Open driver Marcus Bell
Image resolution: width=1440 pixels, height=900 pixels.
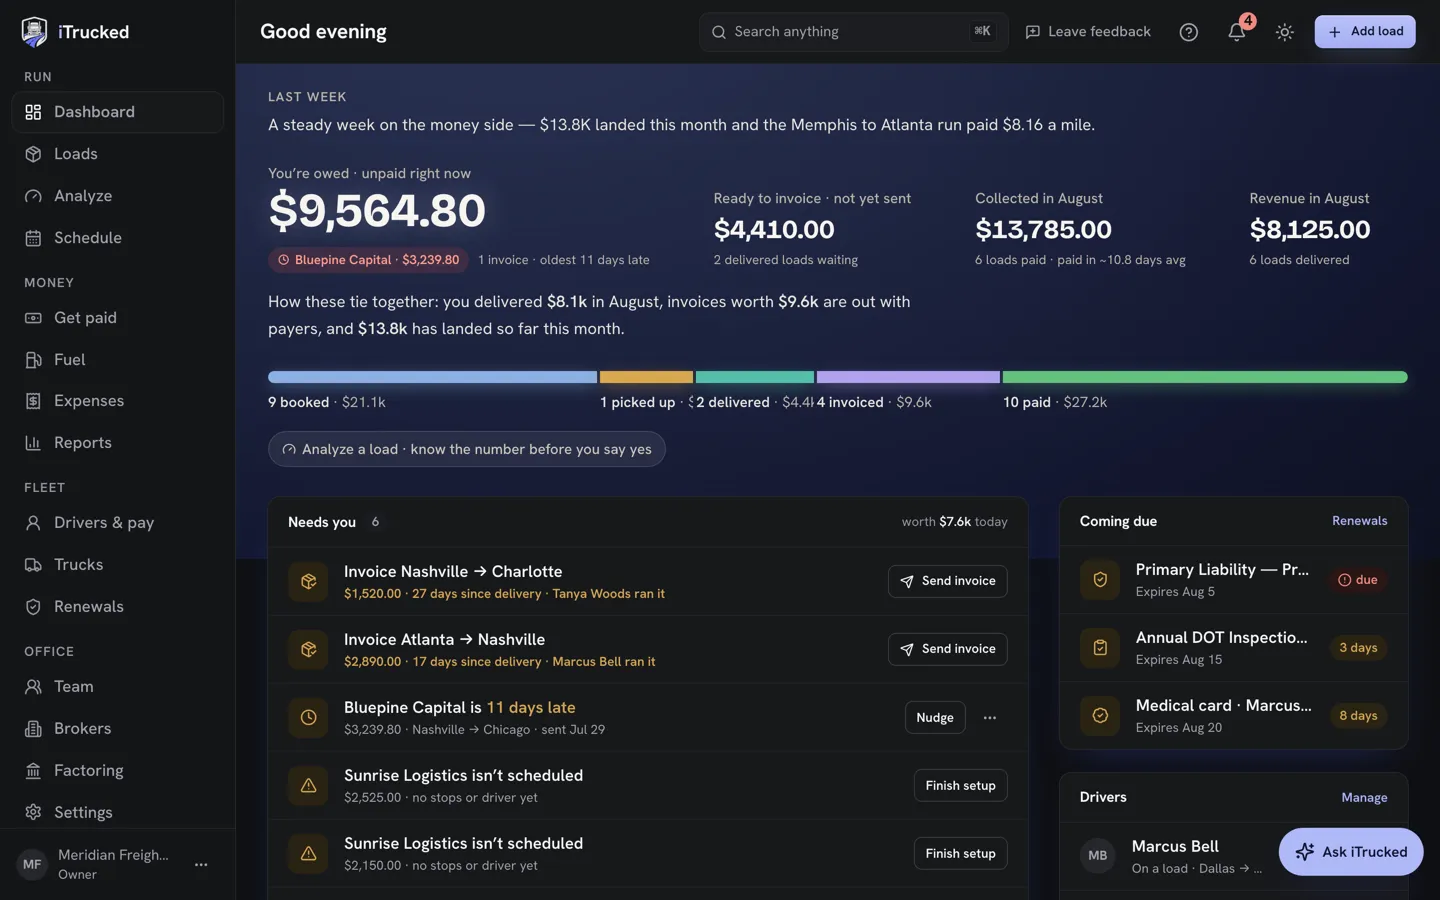click(1175, 847)
